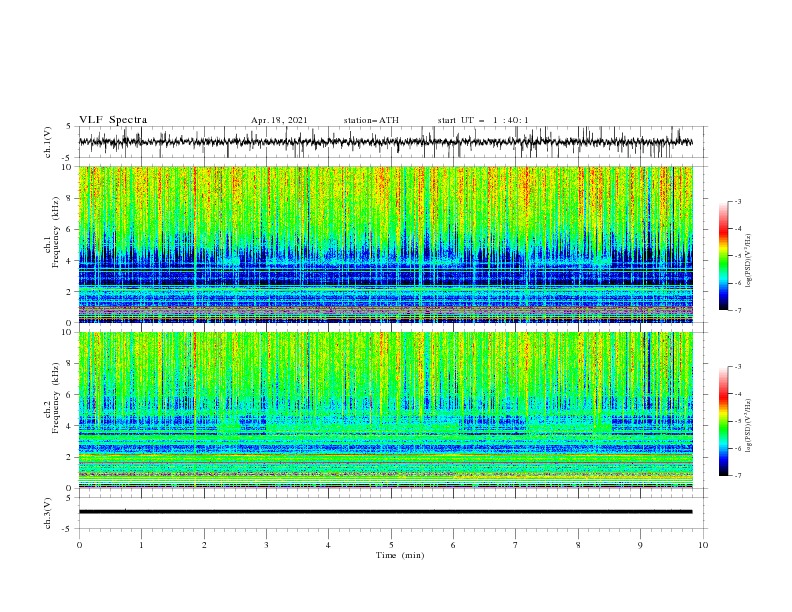792x612 pixels.
Task: Click the "6" kHz tick on ch.2 frequency axis
Action: click(x=70, y=395)
